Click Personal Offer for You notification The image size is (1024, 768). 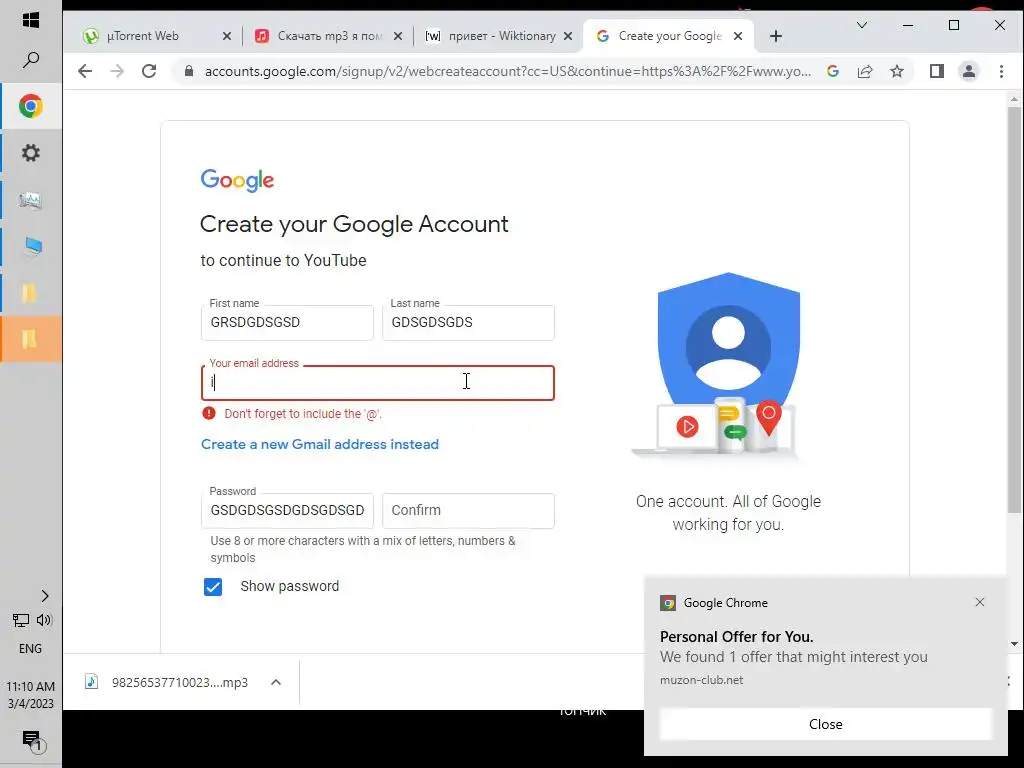pos(737,637)
